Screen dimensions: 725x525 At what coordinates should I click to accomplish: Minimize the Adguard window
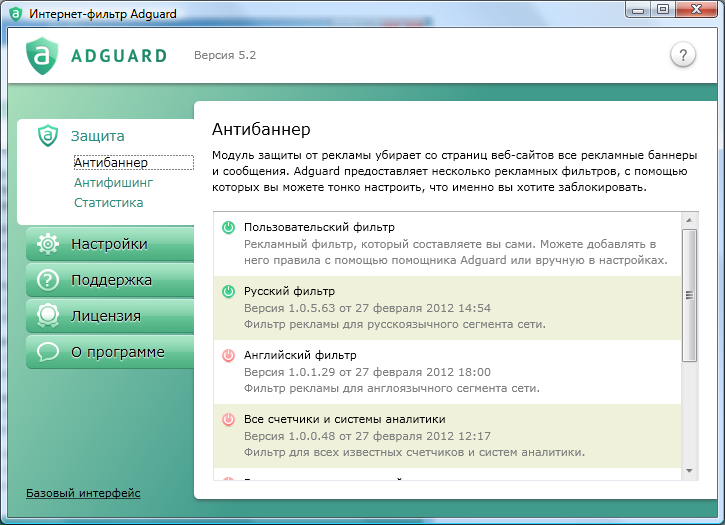[x=638, y=9]
